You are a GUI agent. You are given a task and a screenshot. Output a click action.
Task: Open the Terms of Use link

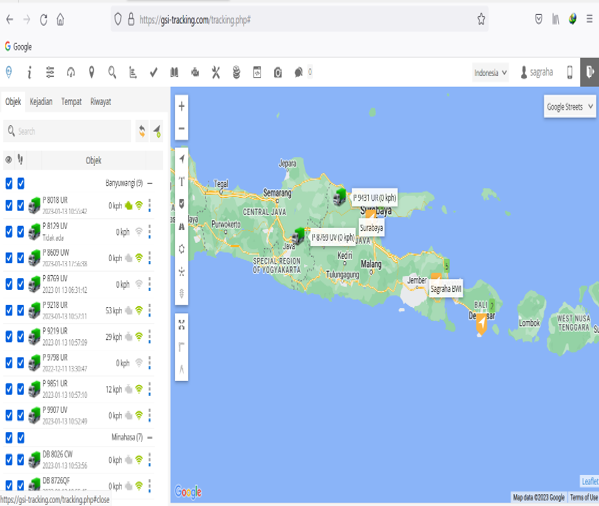[584, 497]
